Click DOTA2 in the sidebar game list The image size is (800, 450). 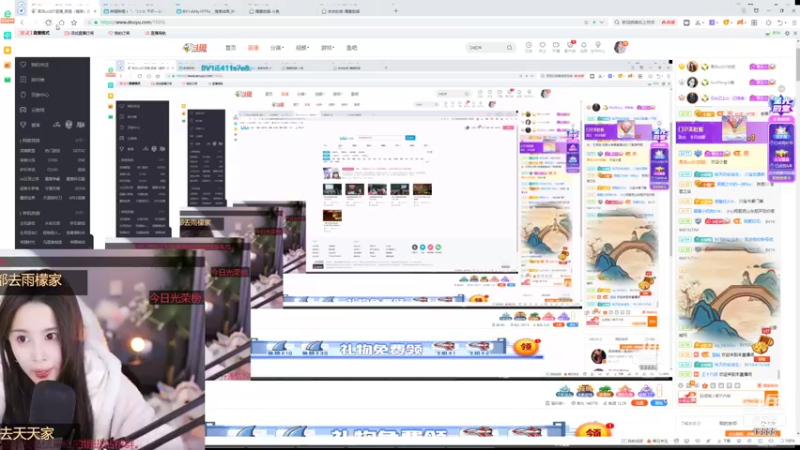(79, 151)
